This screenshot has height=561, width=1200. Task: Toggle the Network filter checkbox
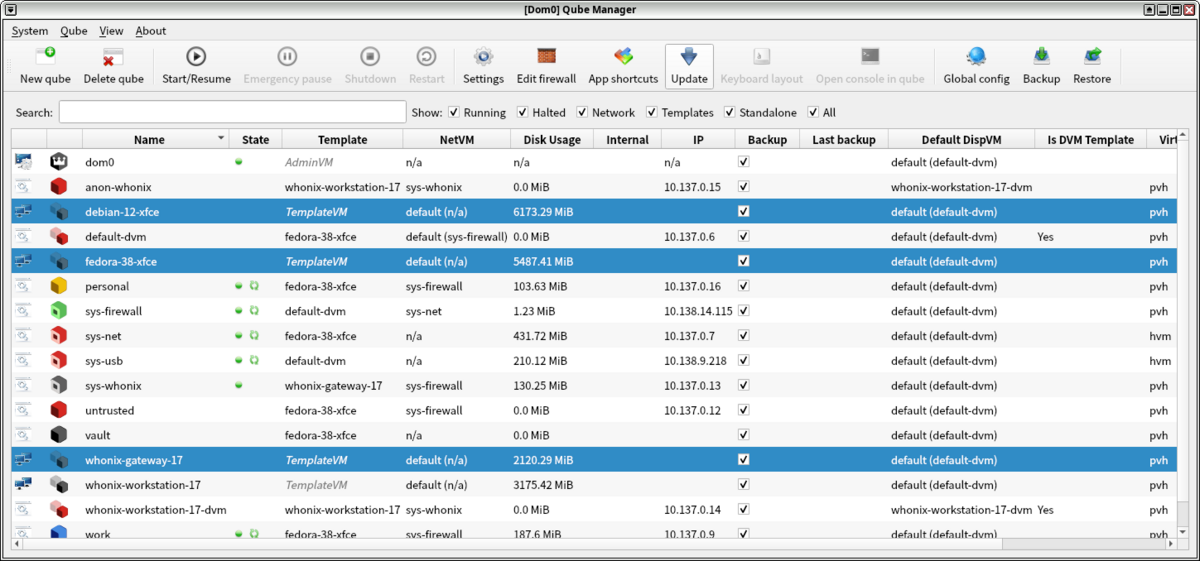(582, 112)
